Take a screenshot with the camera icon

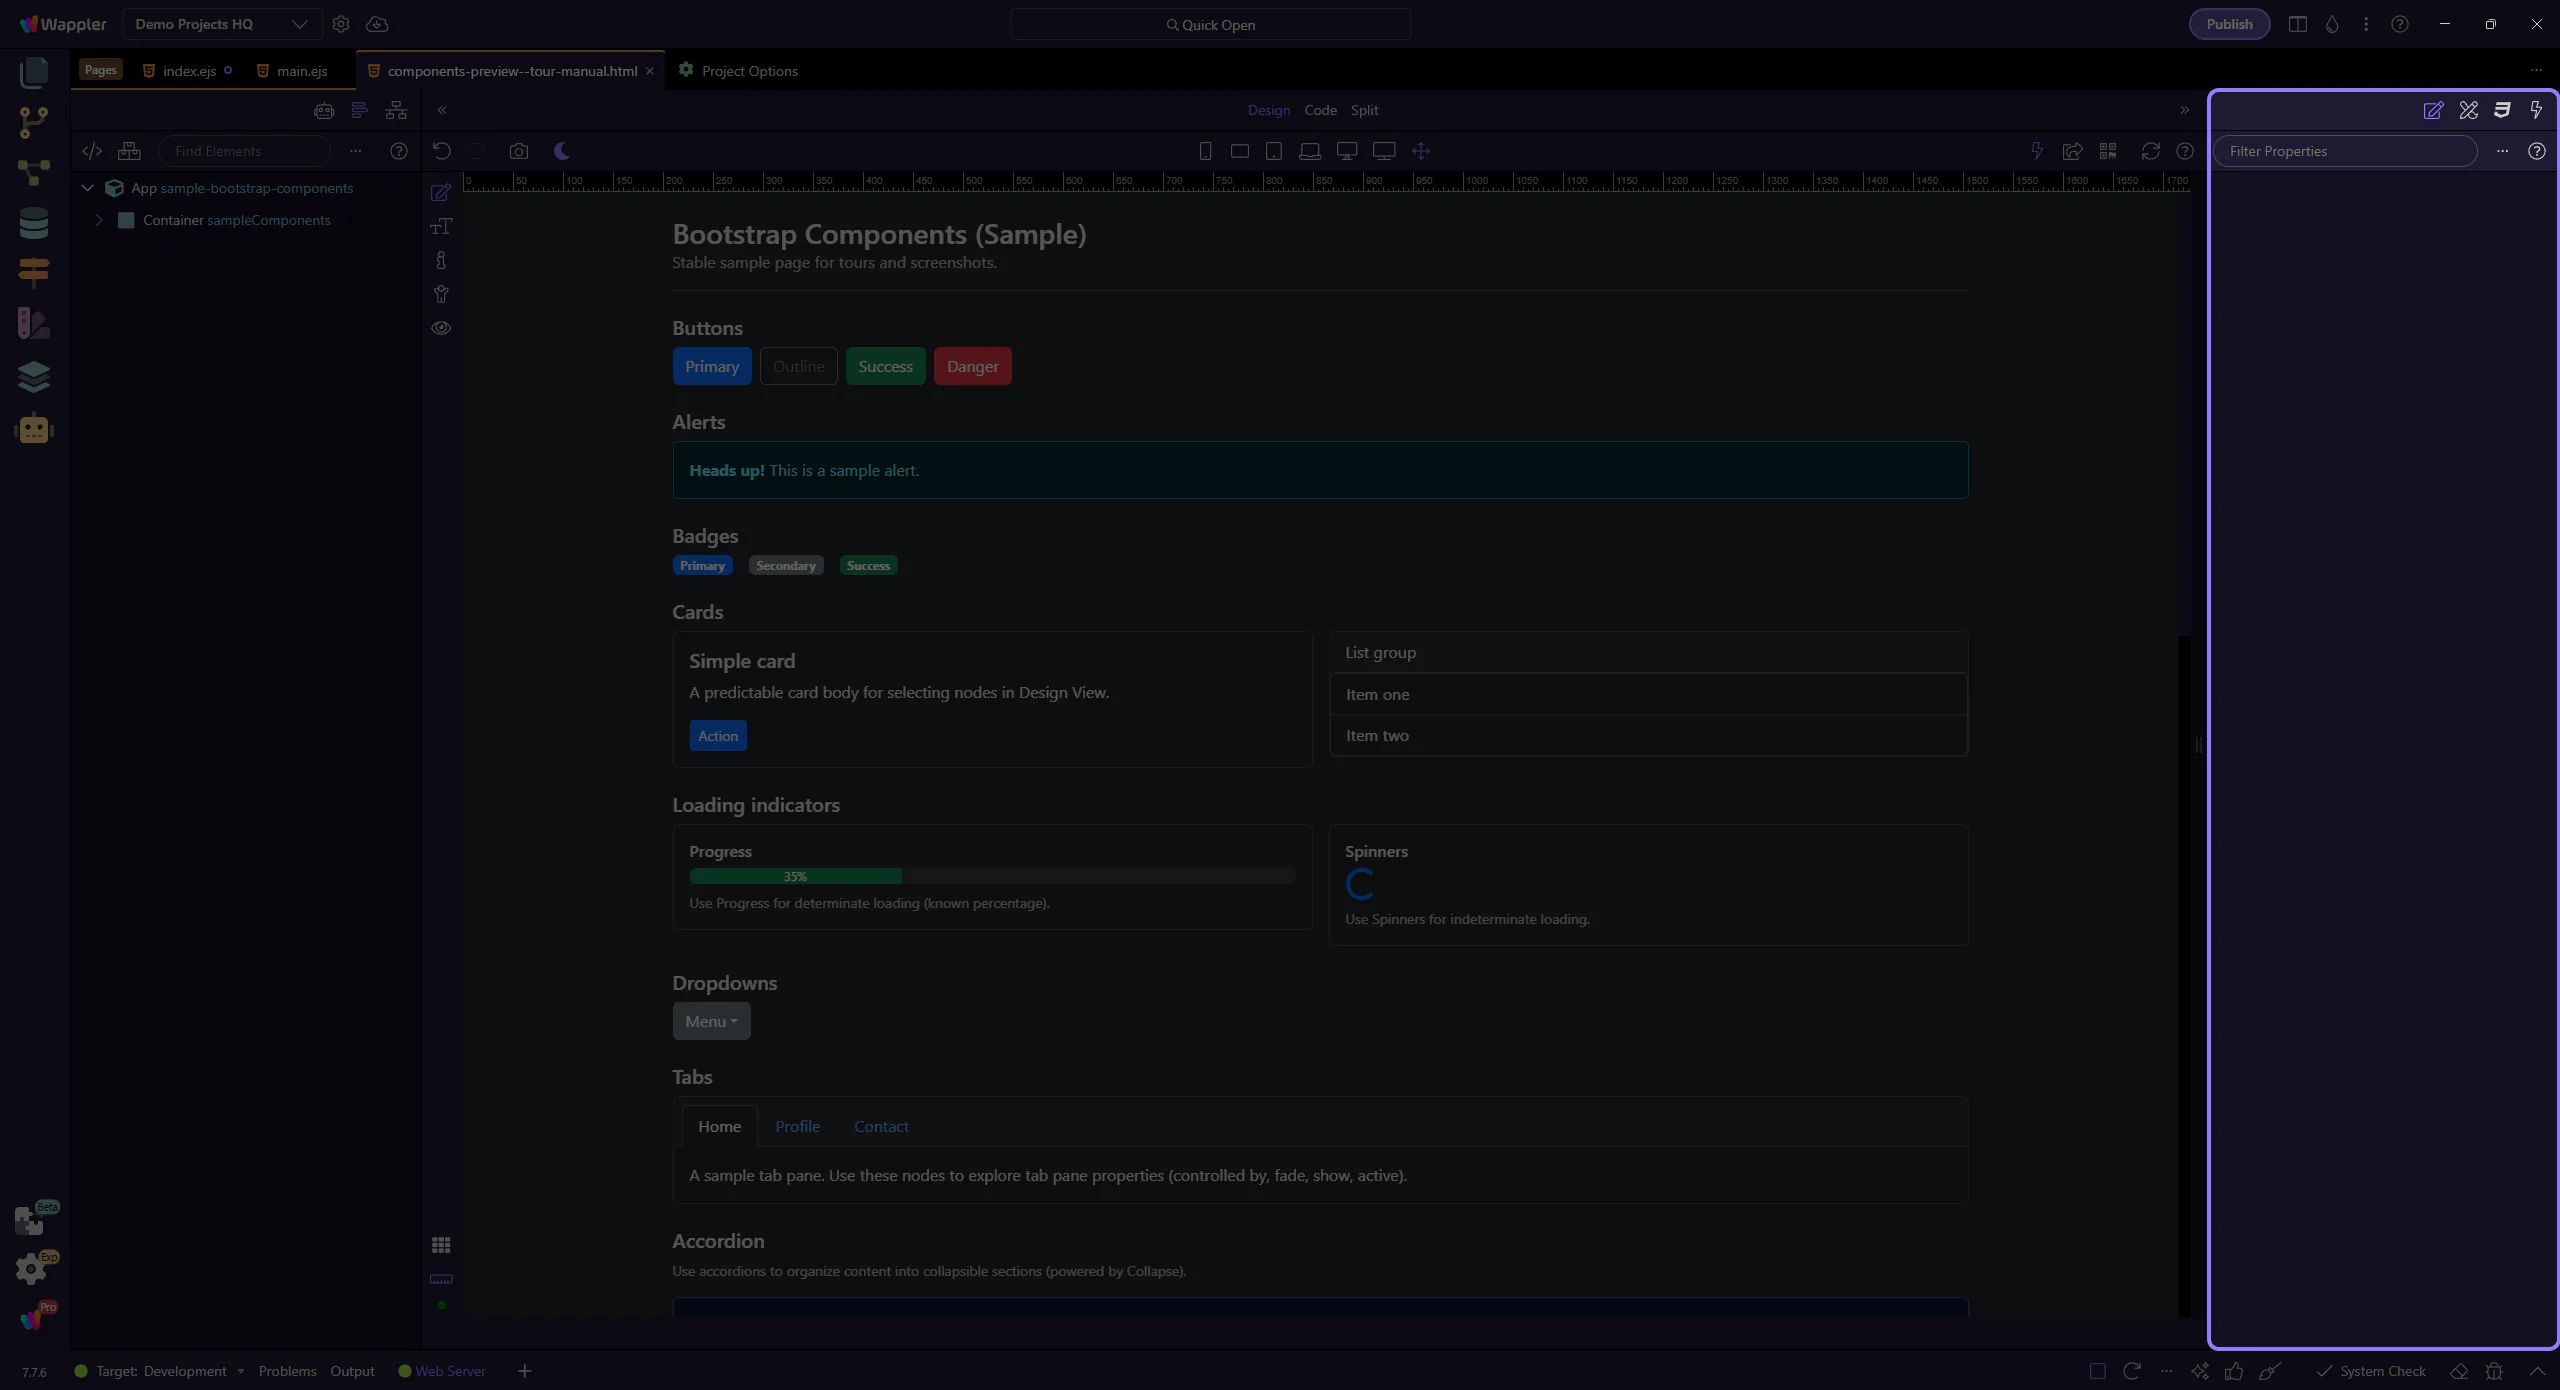point(518,151)
